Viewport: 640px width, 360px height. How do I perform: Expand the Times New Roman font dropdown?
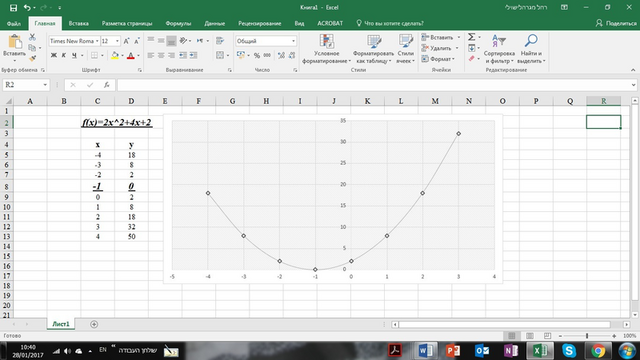pos(97,41)
